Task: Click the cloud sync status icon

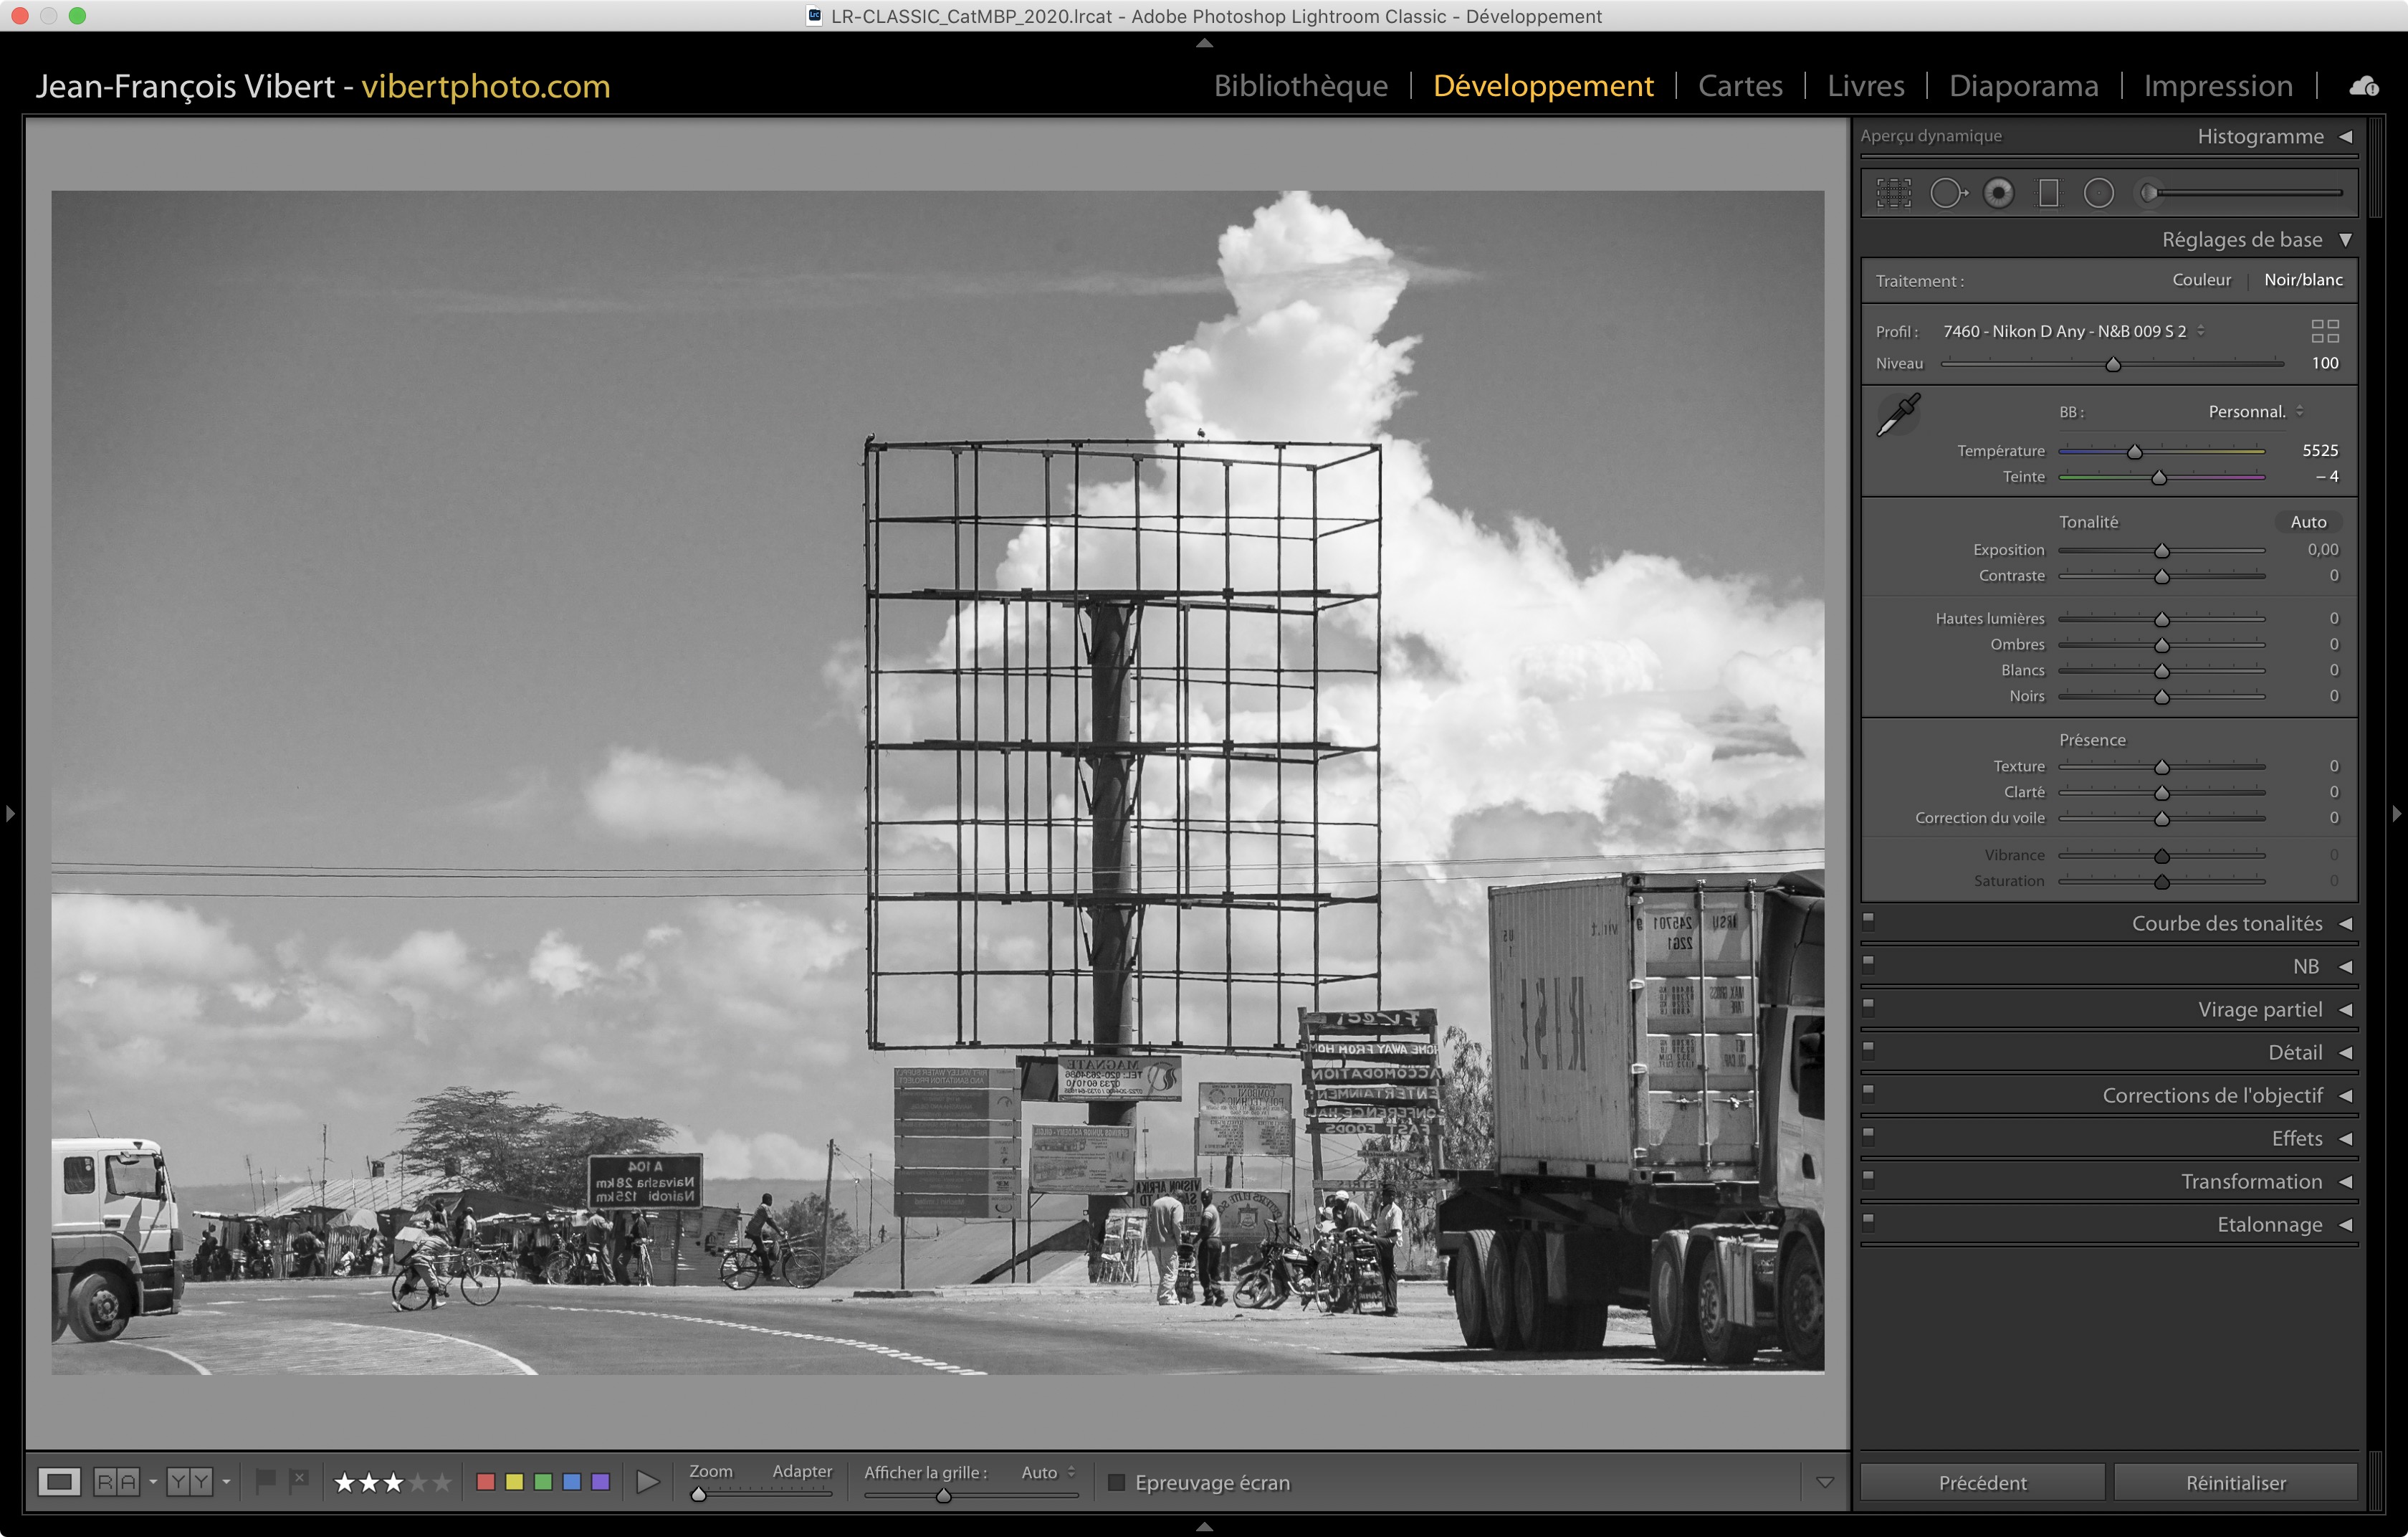Action: 2363,87
